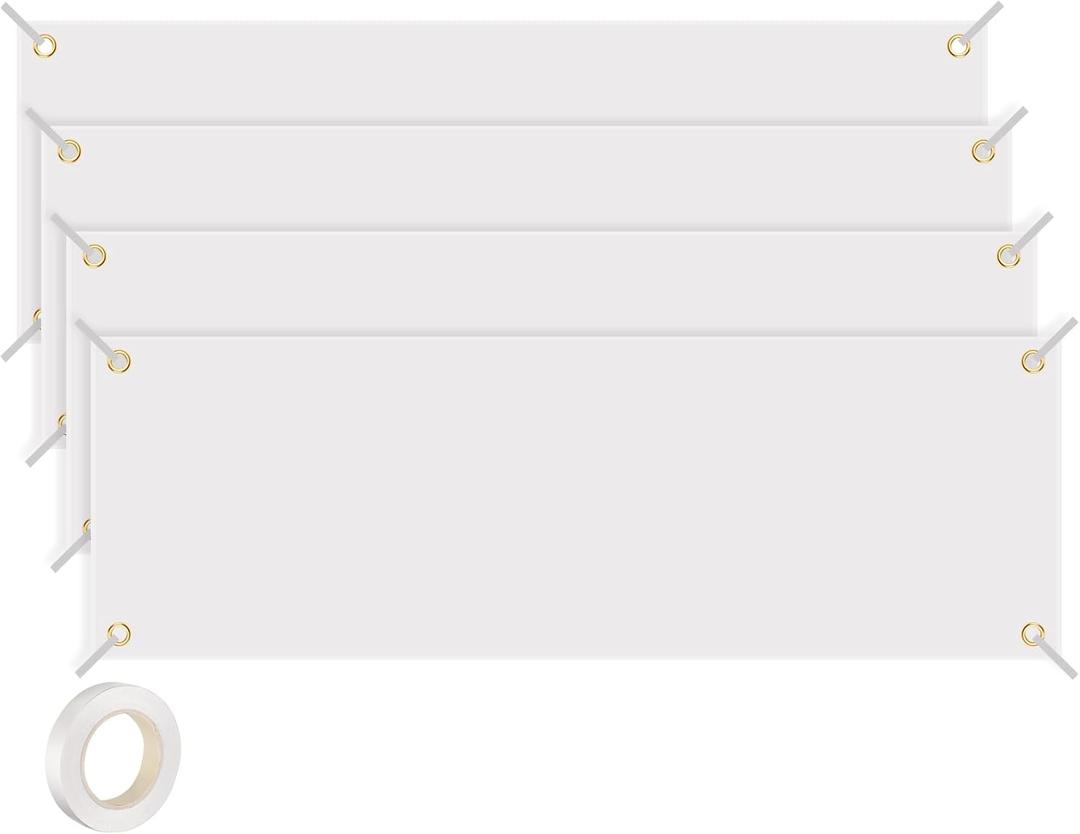Click front banner's top-left gold grommet

119,361
